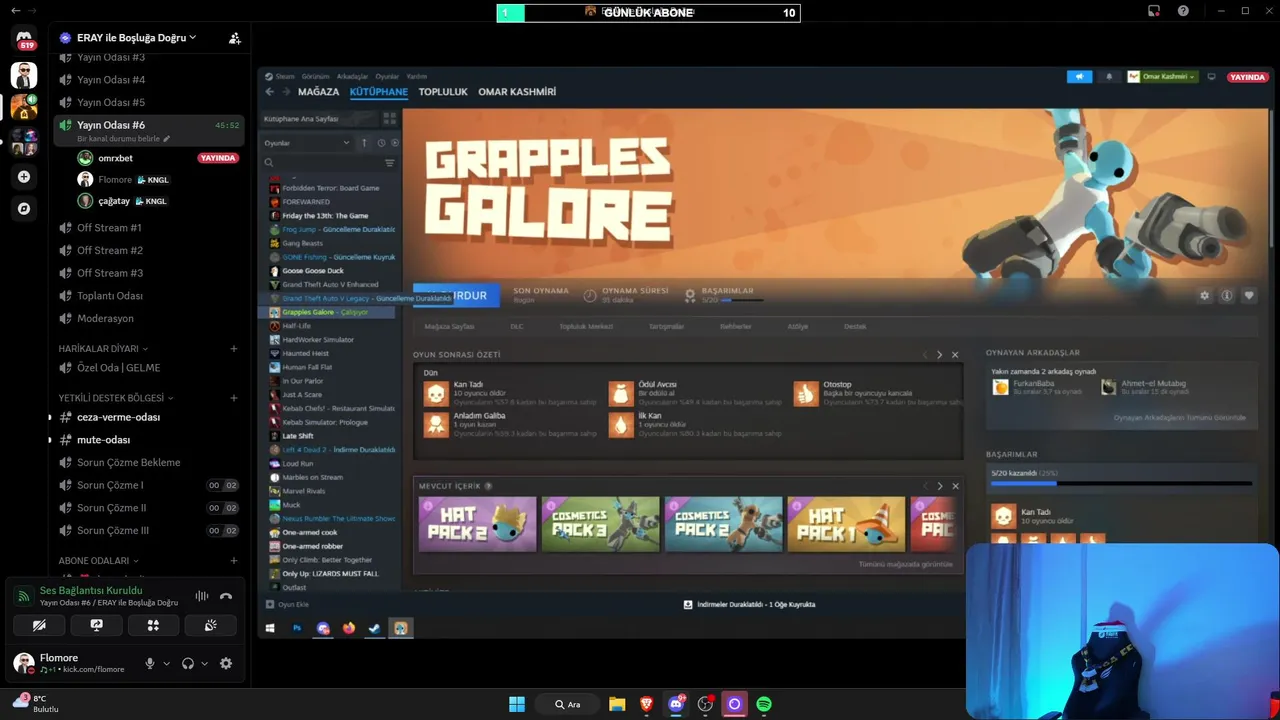Open Discord Explore servers compass icon
The width and height of the screenshot is (1280, 720).
click(x=24, y=209)
